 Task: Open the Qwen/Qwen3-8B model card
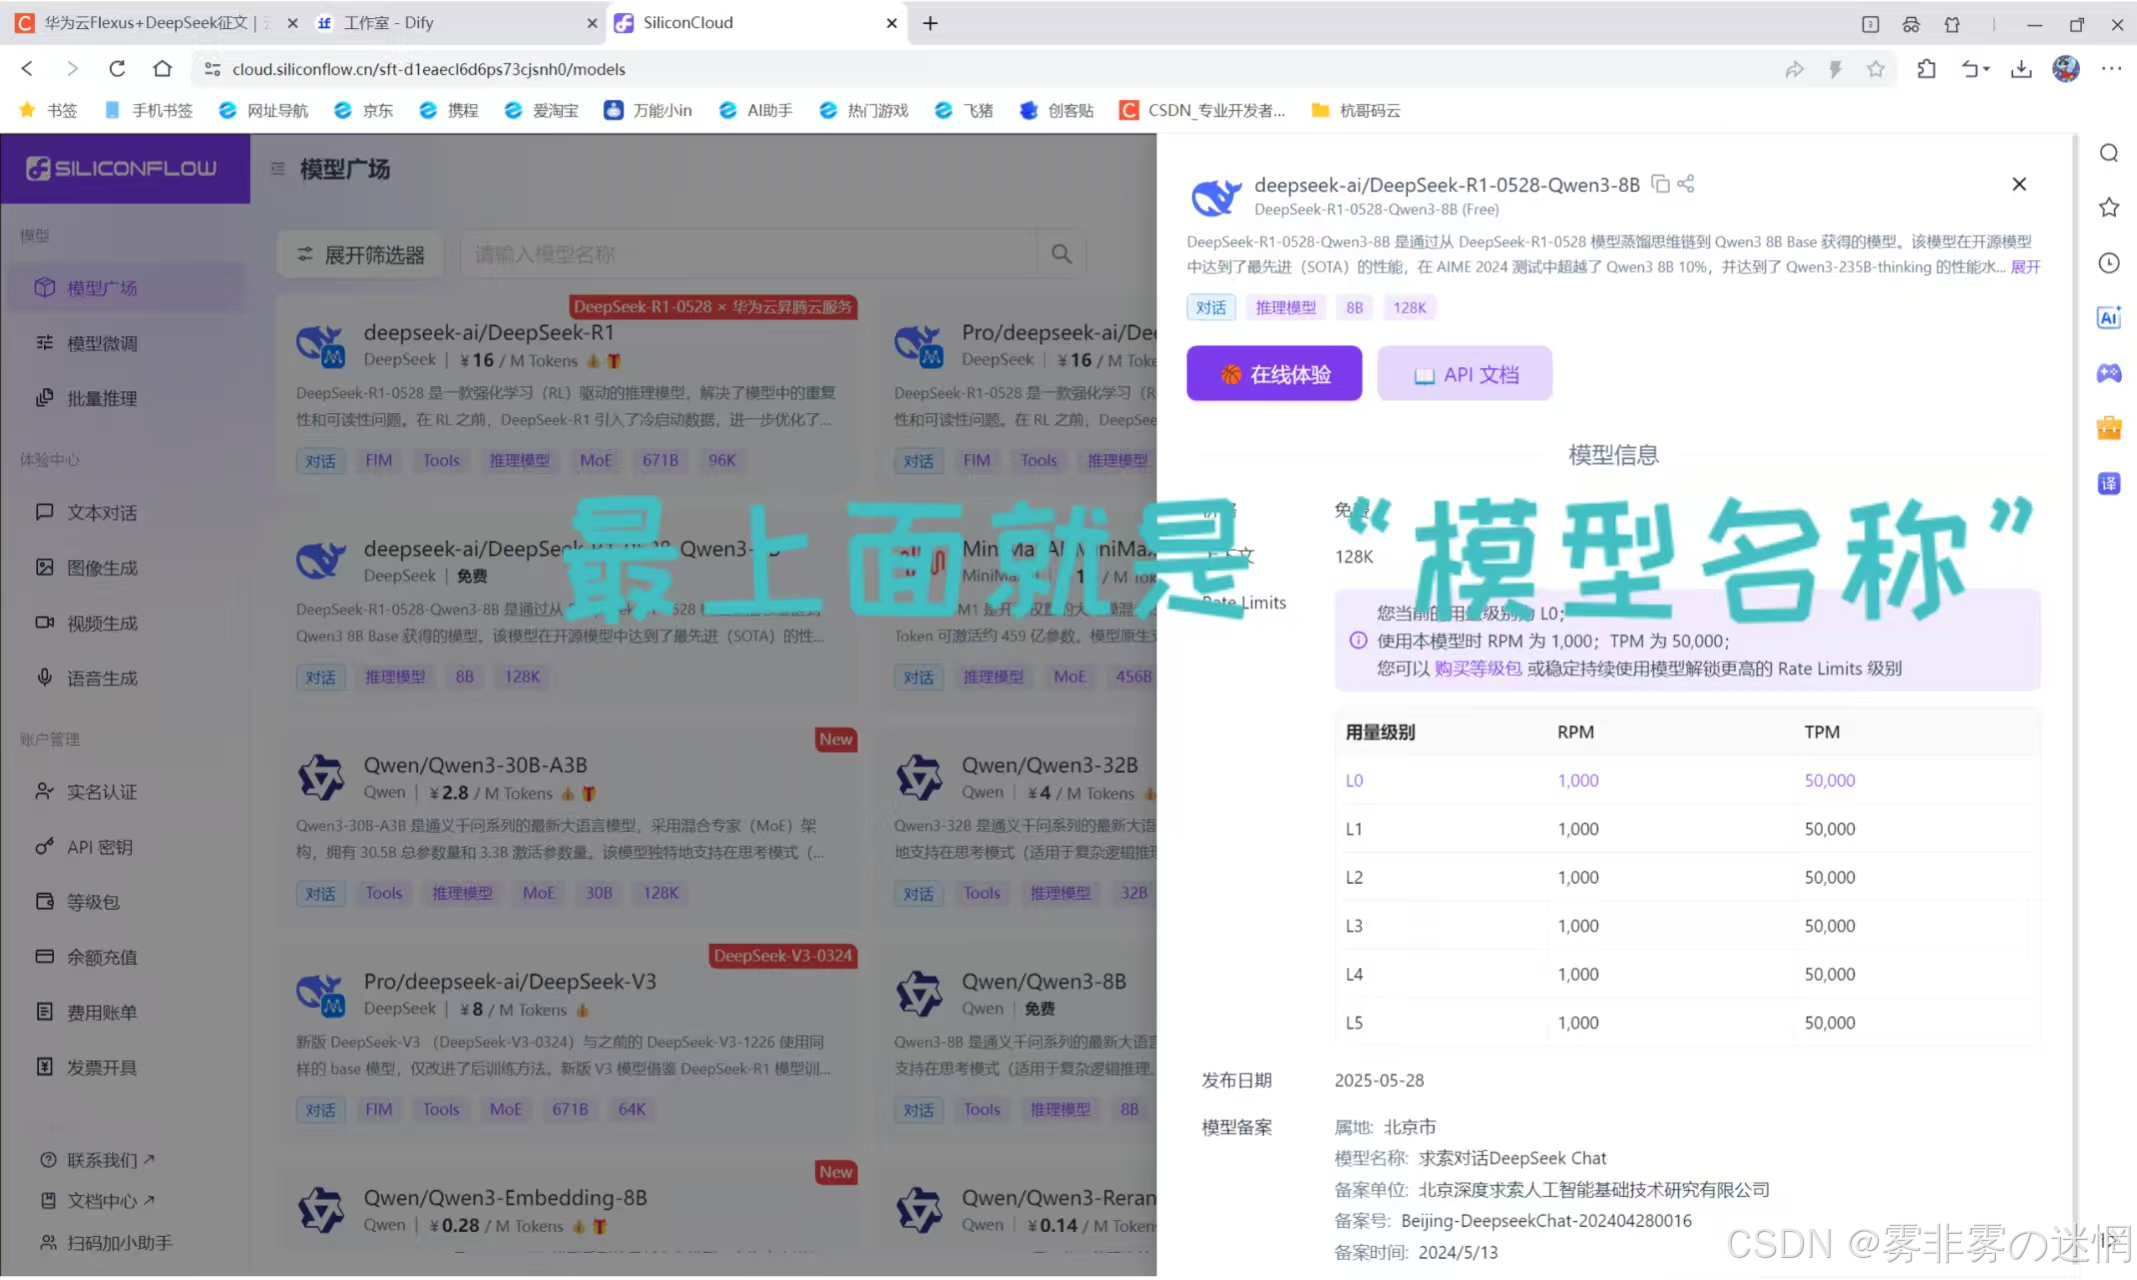tap(1018, 1042)
